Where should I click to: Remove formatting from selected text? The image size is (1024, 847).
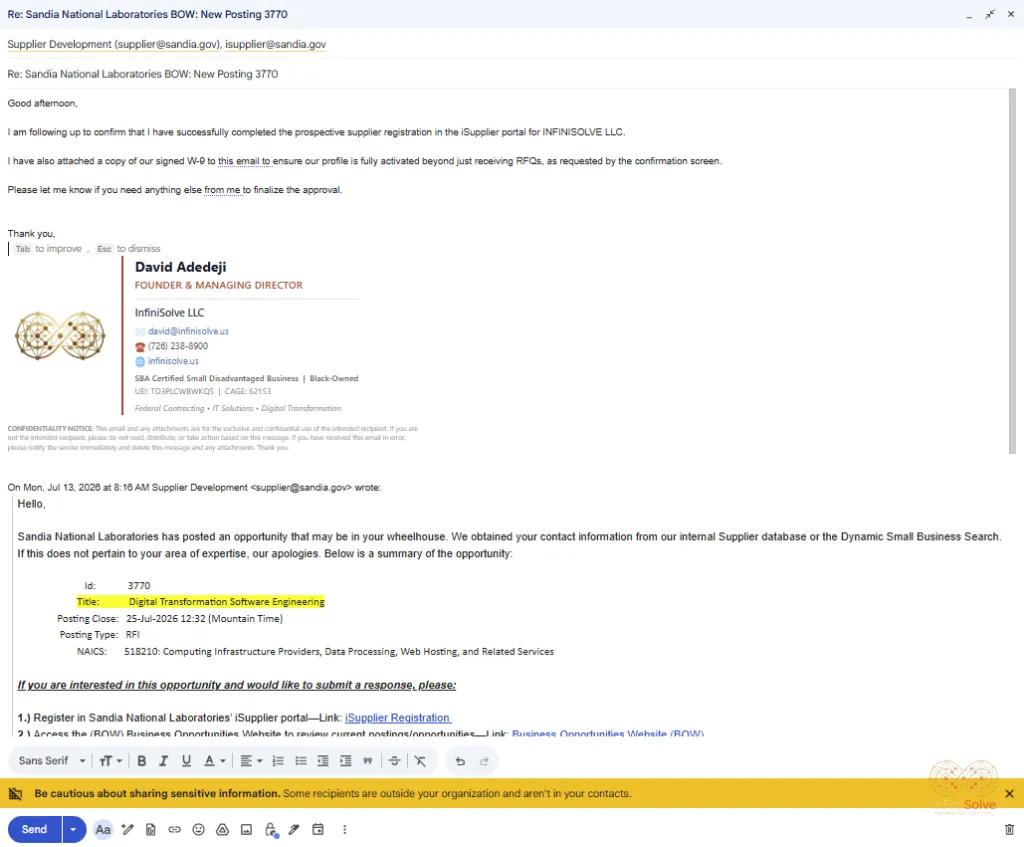point(420,761)
